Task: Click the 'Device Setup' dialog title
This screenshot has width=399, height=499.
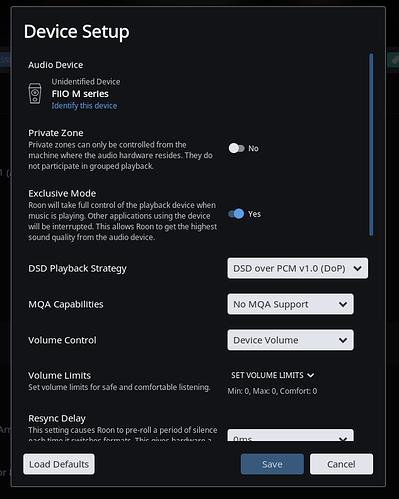Action: tap(77, 32)
